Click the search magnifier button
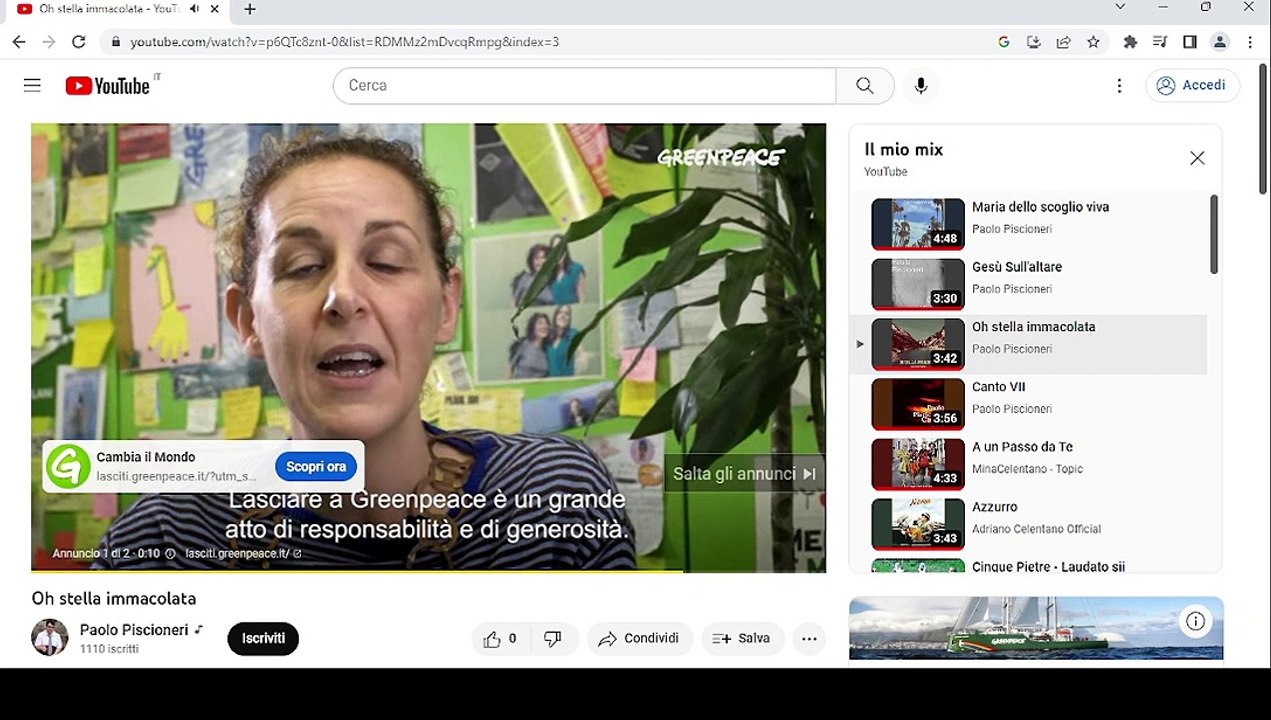1271x720 pixels. (865, 85)
